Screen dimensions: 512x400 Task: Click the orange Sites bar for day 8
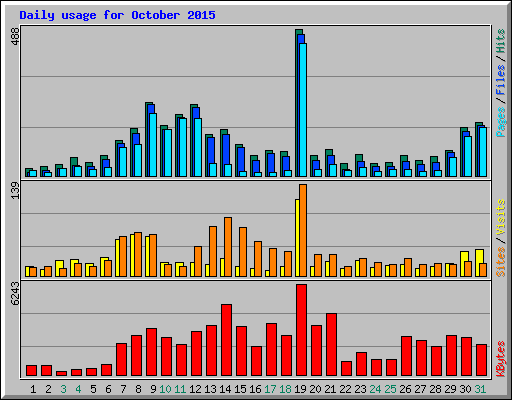point(138,255)
